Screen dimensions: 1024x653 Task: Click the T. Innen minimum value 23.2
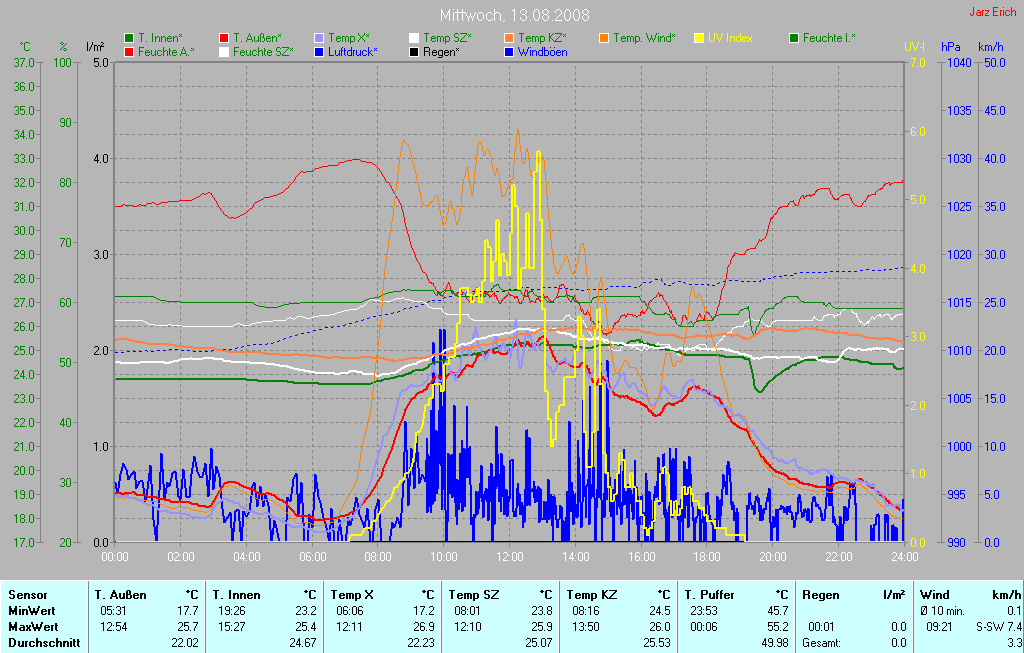tap(306, 611)
